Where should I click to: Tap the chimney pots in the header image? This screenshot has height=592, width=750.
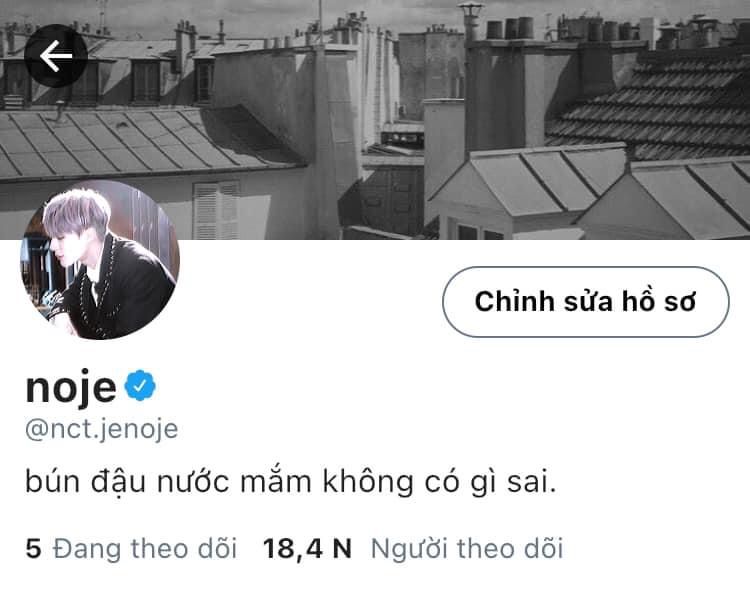[510, 28]
